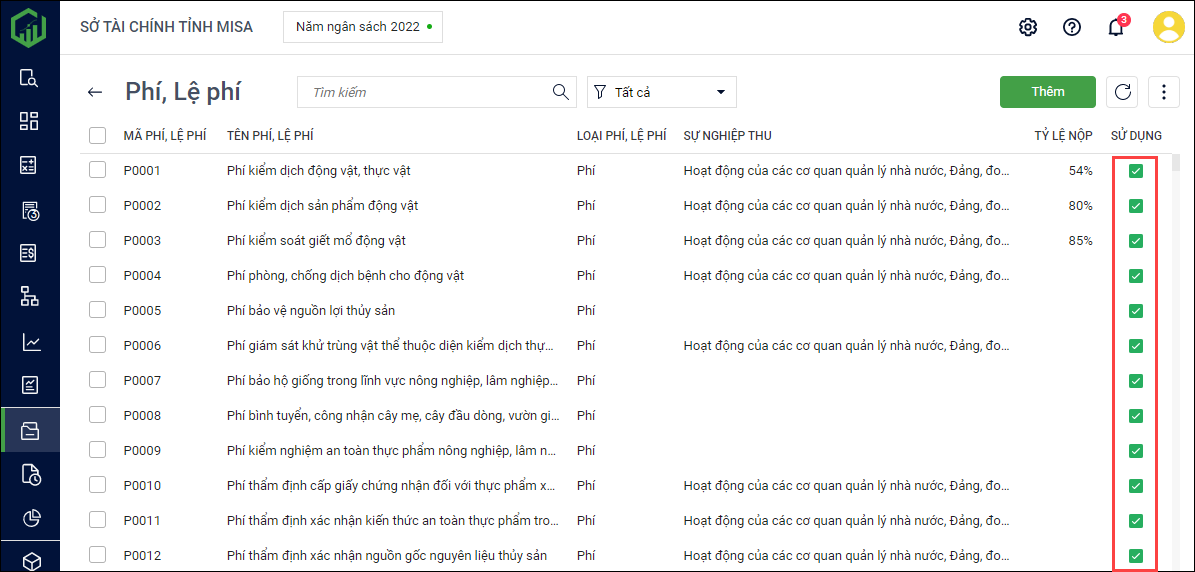
Task: Open the three-dot more options menu
Action: pyautogui.click(x=1164, y=92)
